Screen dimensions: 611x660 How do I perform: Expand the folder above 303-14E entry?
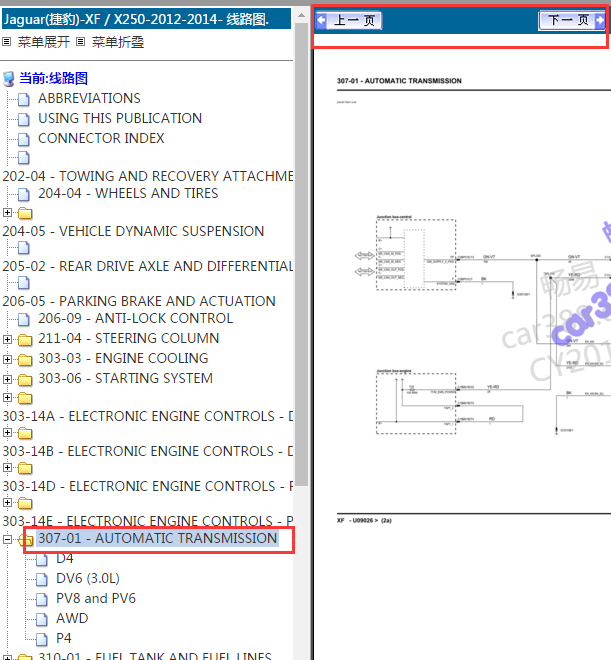point(7,502)
